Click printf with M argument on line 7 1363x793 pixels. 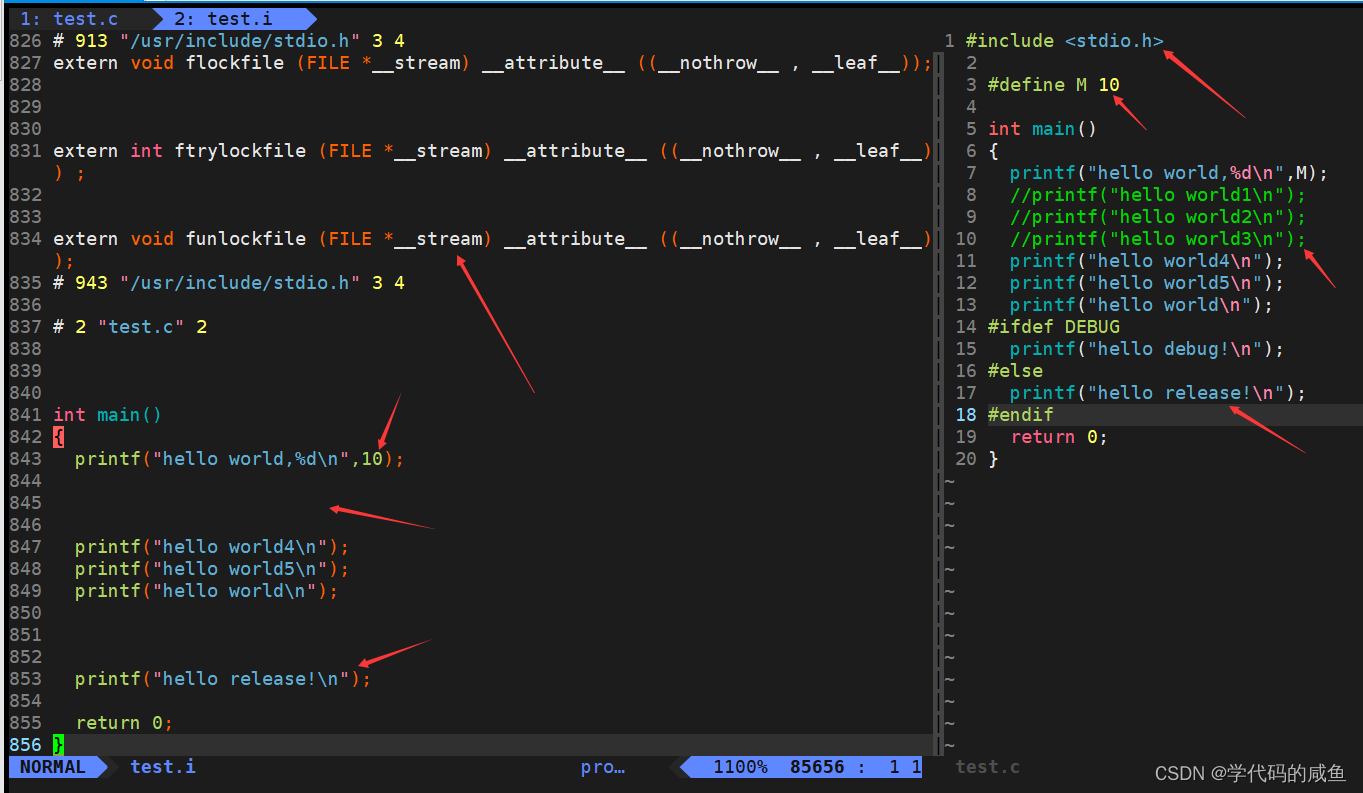click(x=1169, y=173)
